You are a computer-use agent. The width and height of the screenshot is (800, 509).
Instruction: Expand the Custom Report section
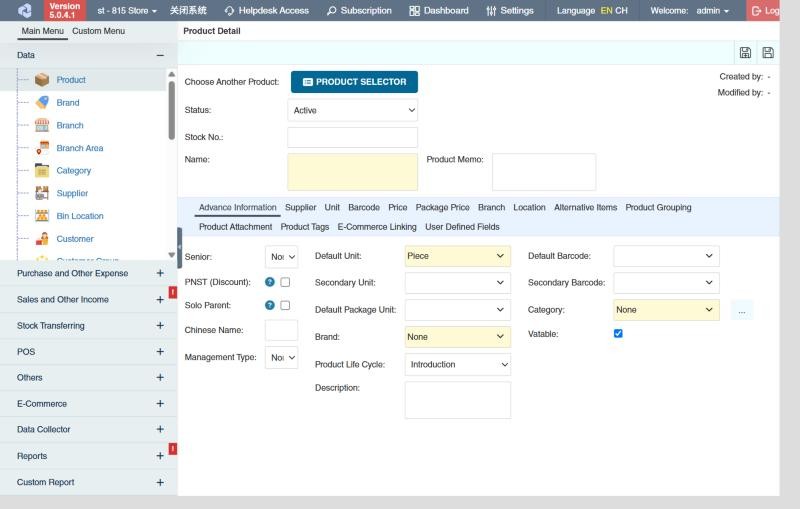160,482
